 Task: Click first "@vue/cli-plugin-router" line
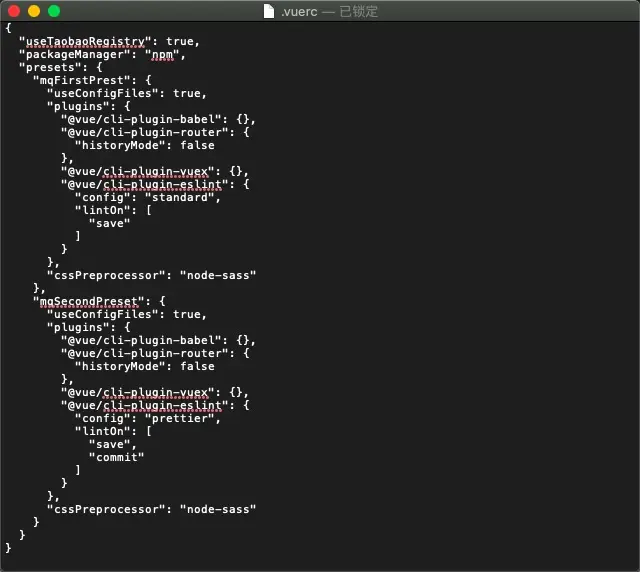point(155,133)
